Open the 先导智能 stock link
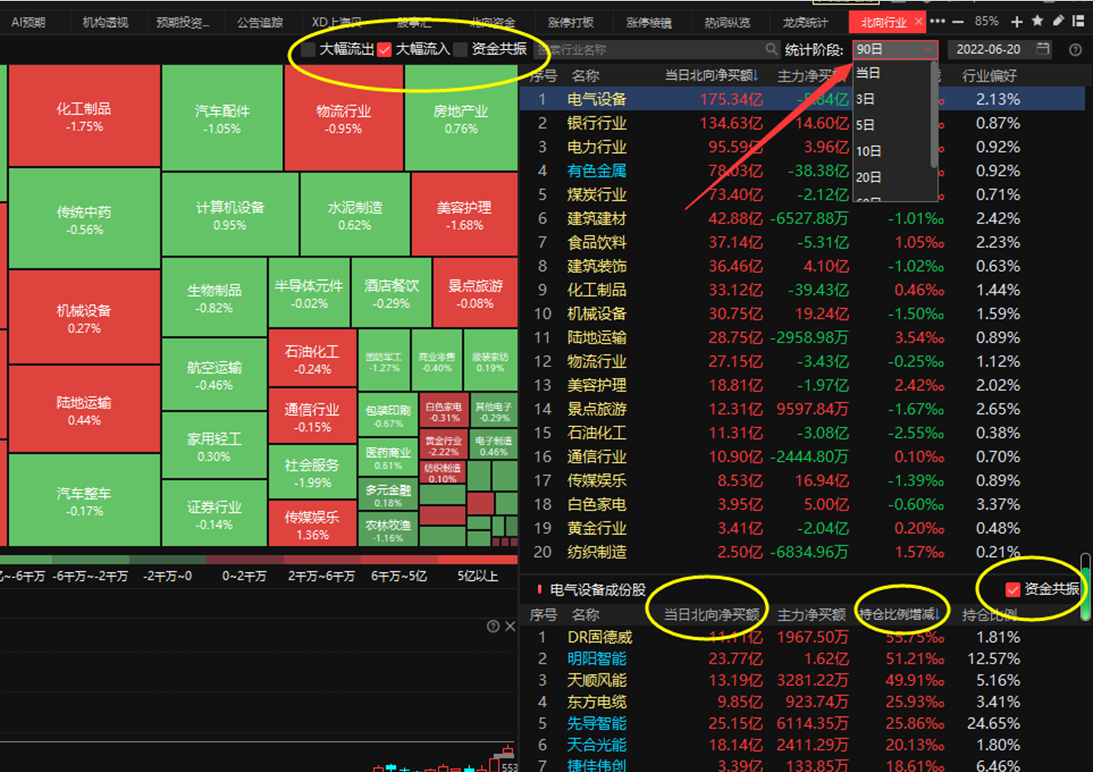 (x=596, y=723)
